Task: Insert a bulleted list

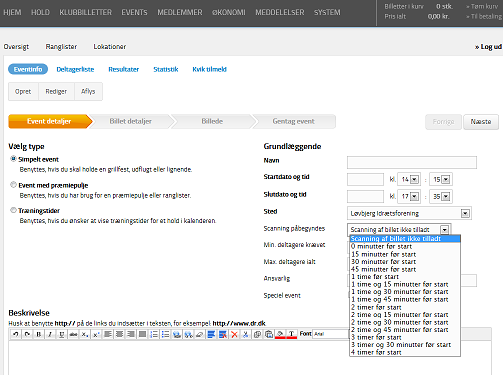Action: 165,334
